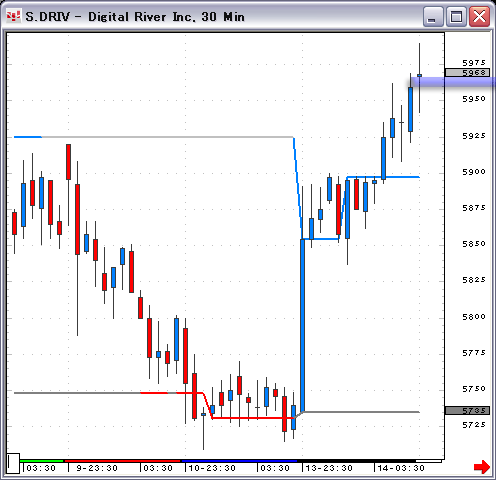Click the 13-23:30 time axis label
This screenshot has width=496, height=480.
329,468
